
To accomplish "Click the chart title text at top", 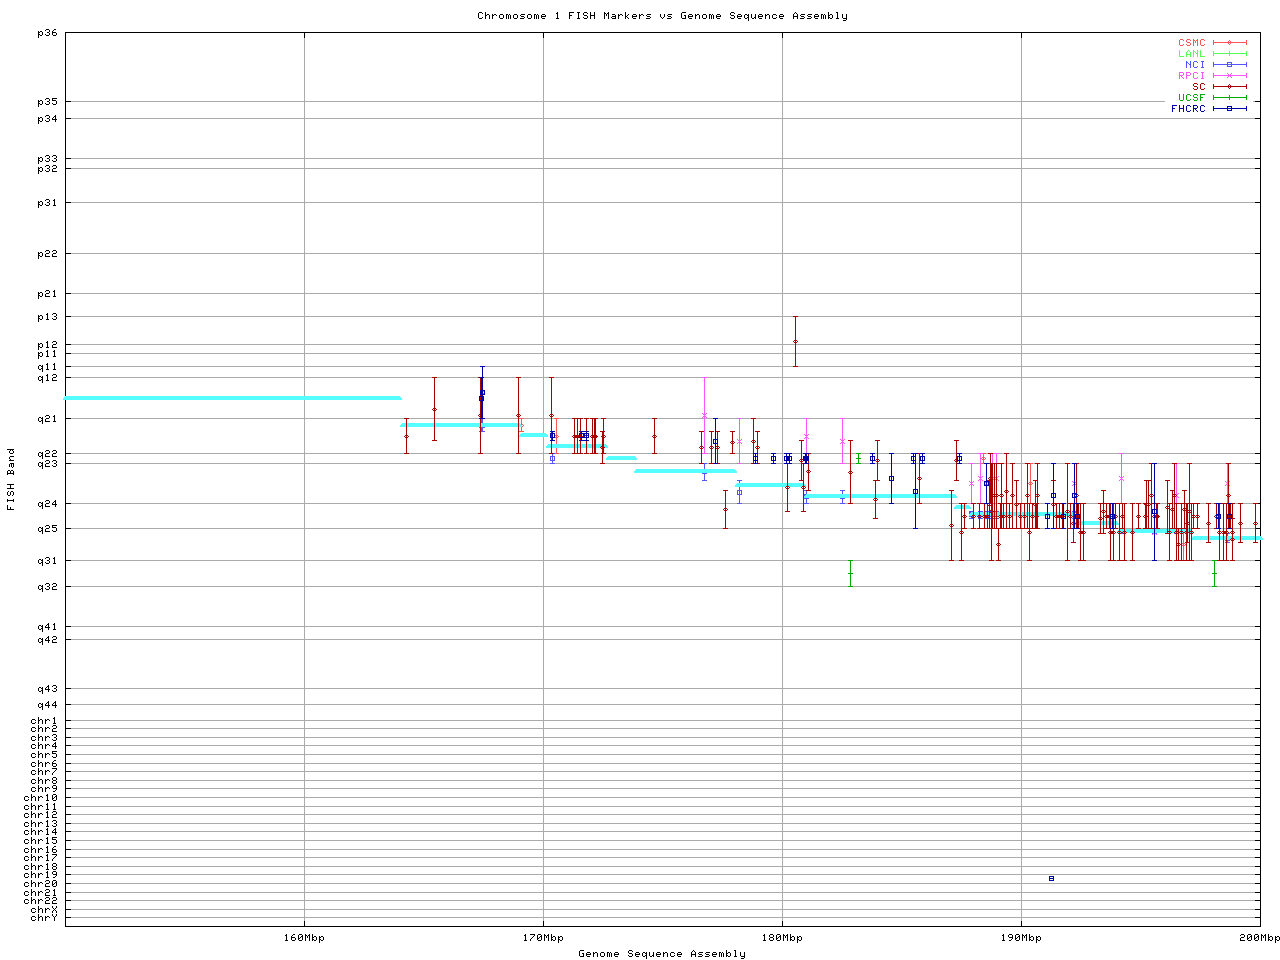I will [662, 16].
